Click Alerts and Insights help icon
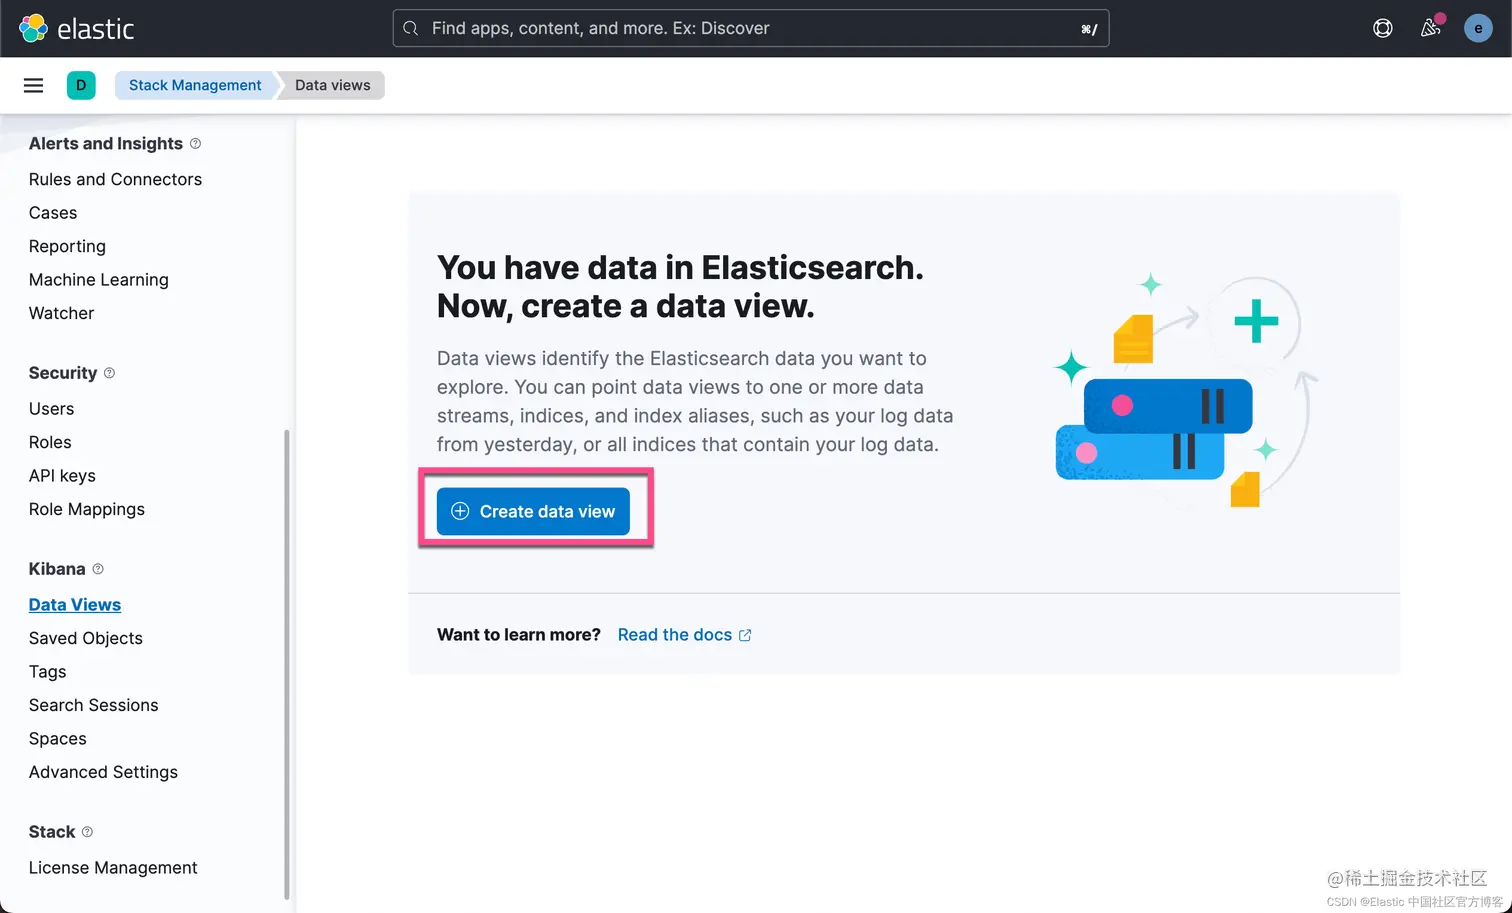 (x=196, y=143)
